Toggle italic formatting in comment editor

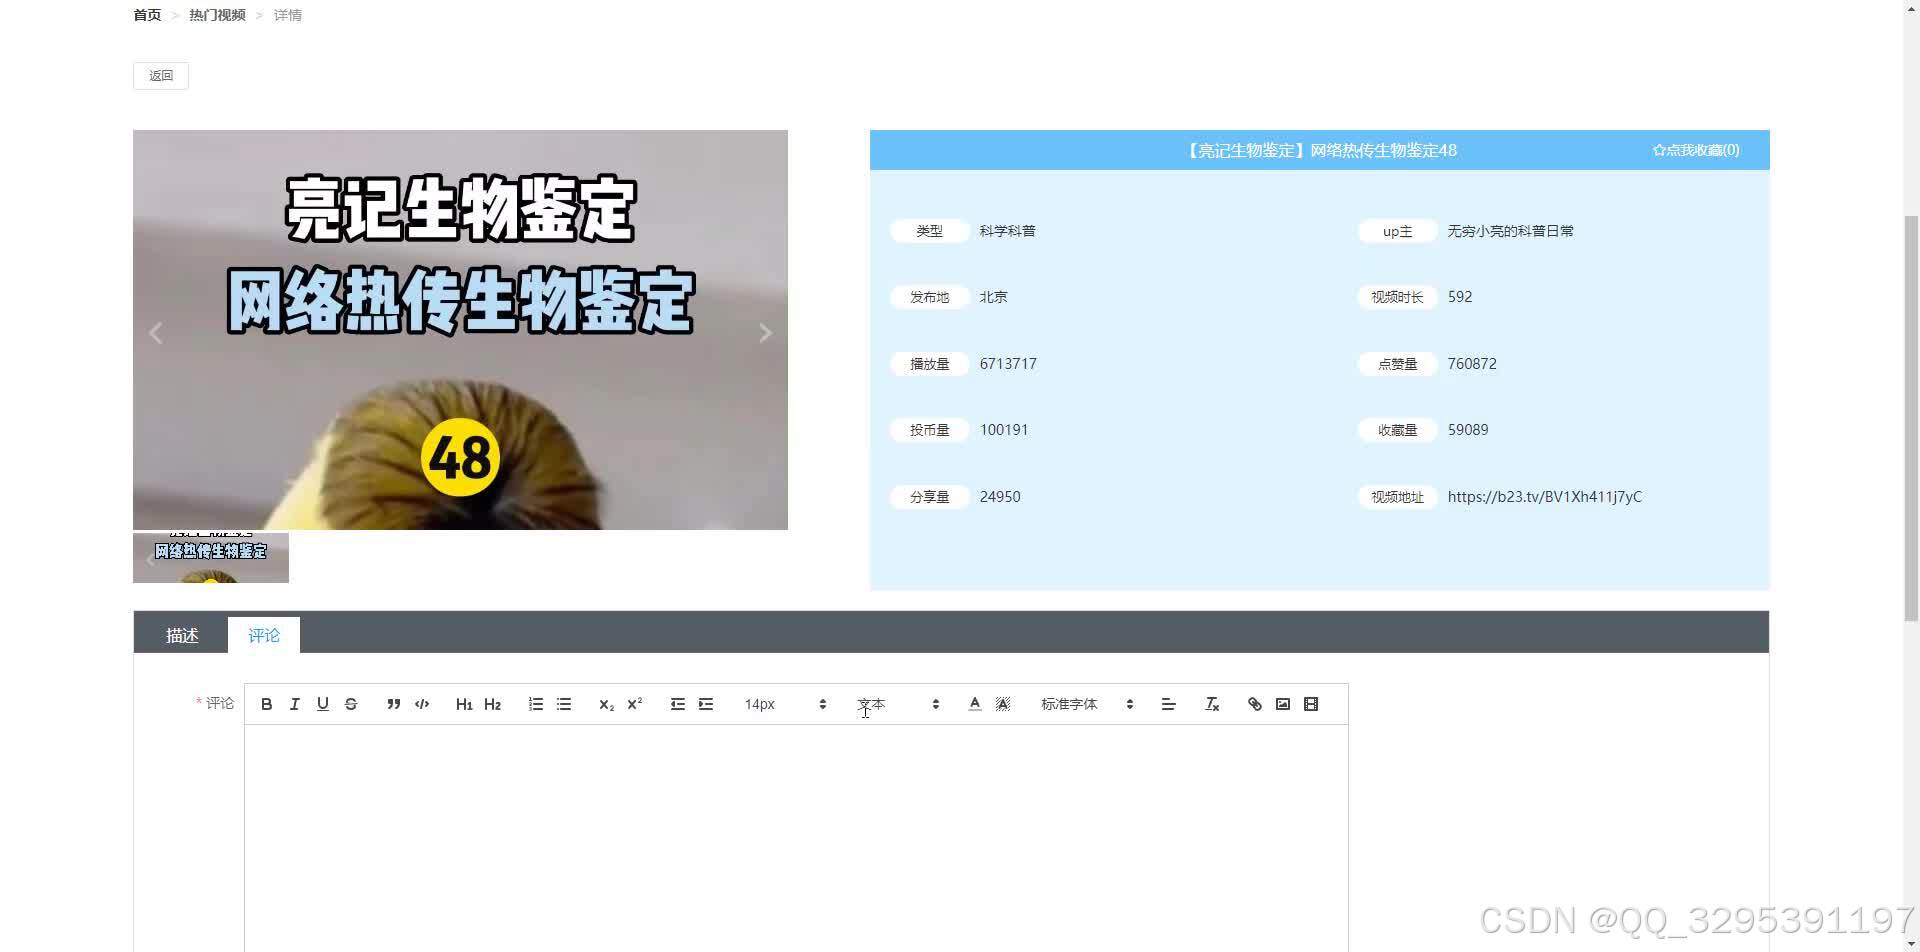[294, 704]
